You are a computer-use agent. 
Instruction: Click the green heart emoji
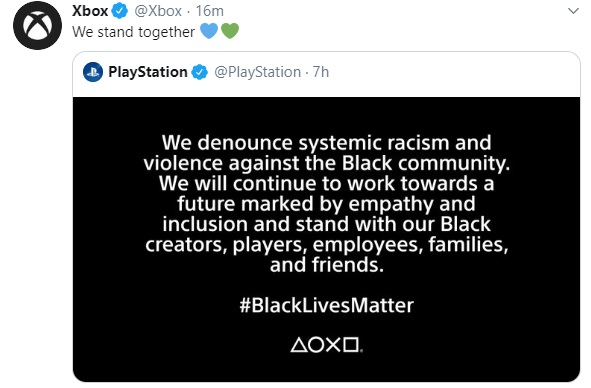[230, 31]
